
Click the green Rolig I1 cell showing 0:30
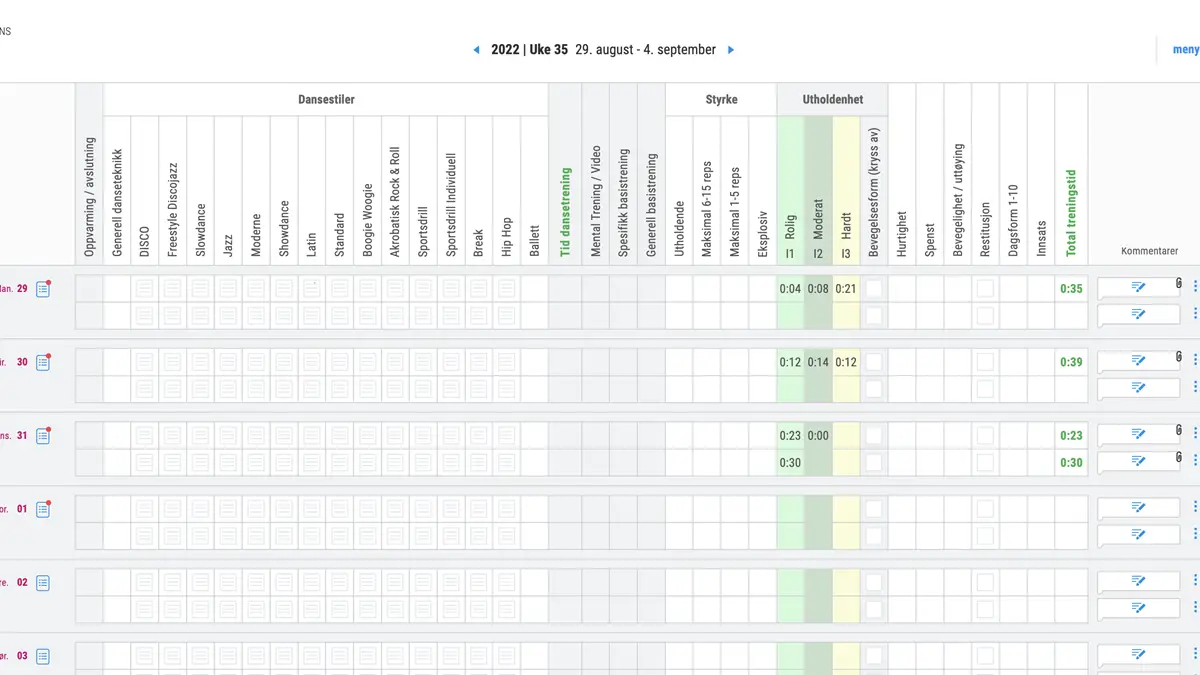click(x=790, y=463)
